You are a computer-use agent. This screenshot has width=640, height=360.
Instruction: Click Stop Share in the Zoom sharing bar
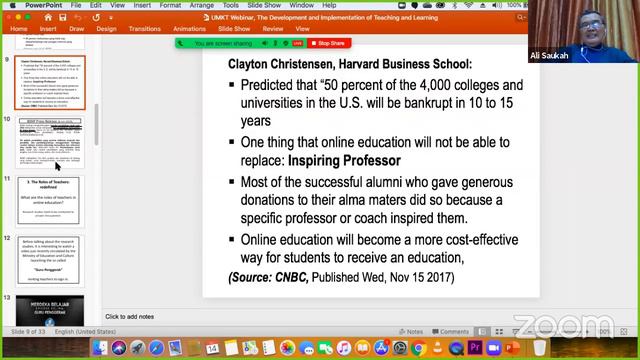329,43
